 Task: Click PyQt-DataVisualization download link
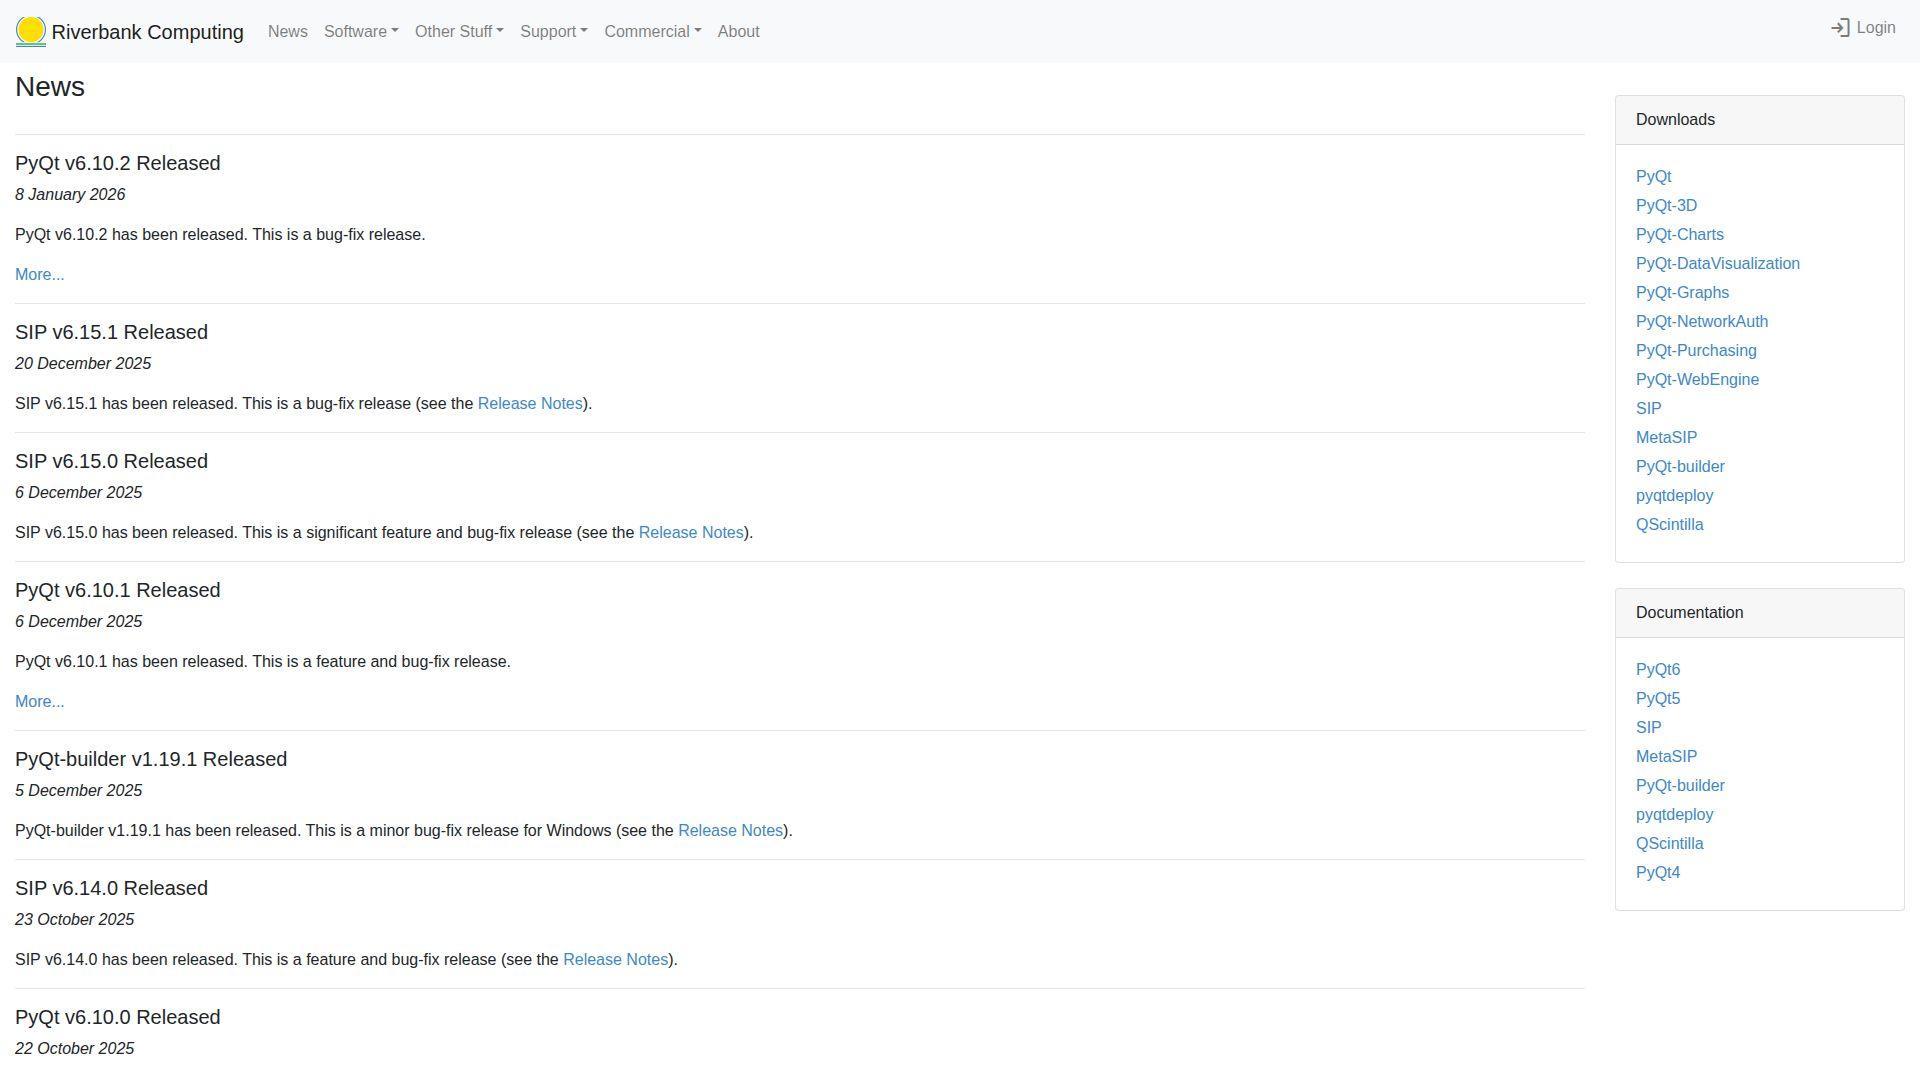tap(1717, 264)
